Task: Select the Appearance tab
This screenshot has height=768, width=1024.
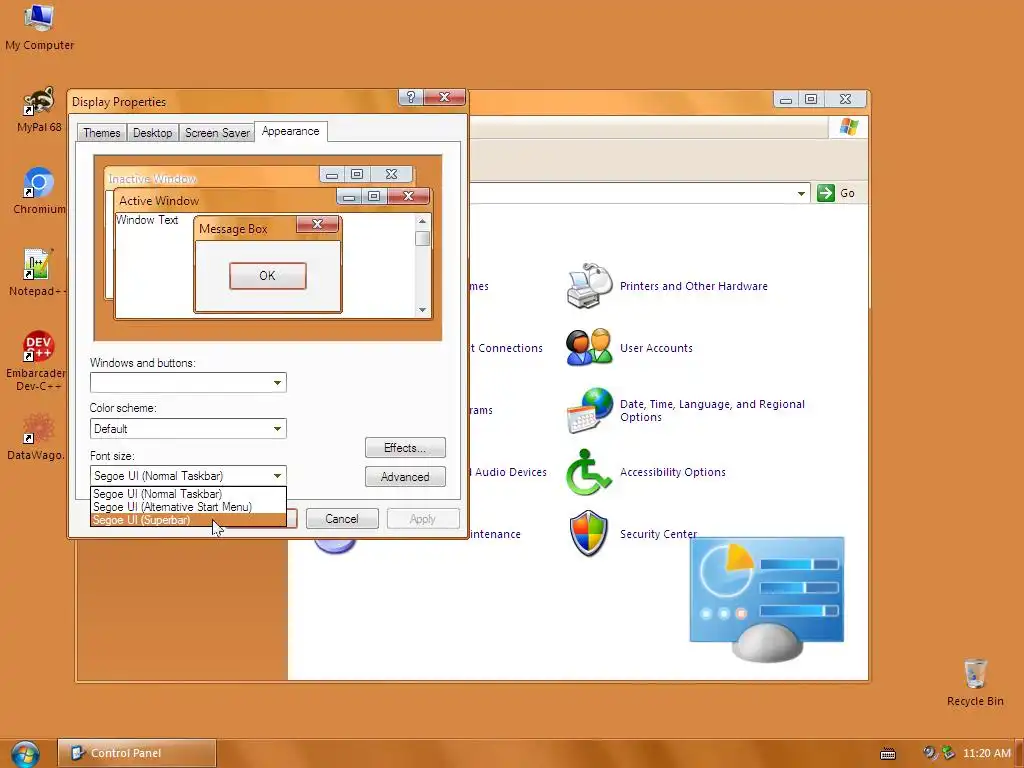Action: pyautogui.click(x=291, y=131)
